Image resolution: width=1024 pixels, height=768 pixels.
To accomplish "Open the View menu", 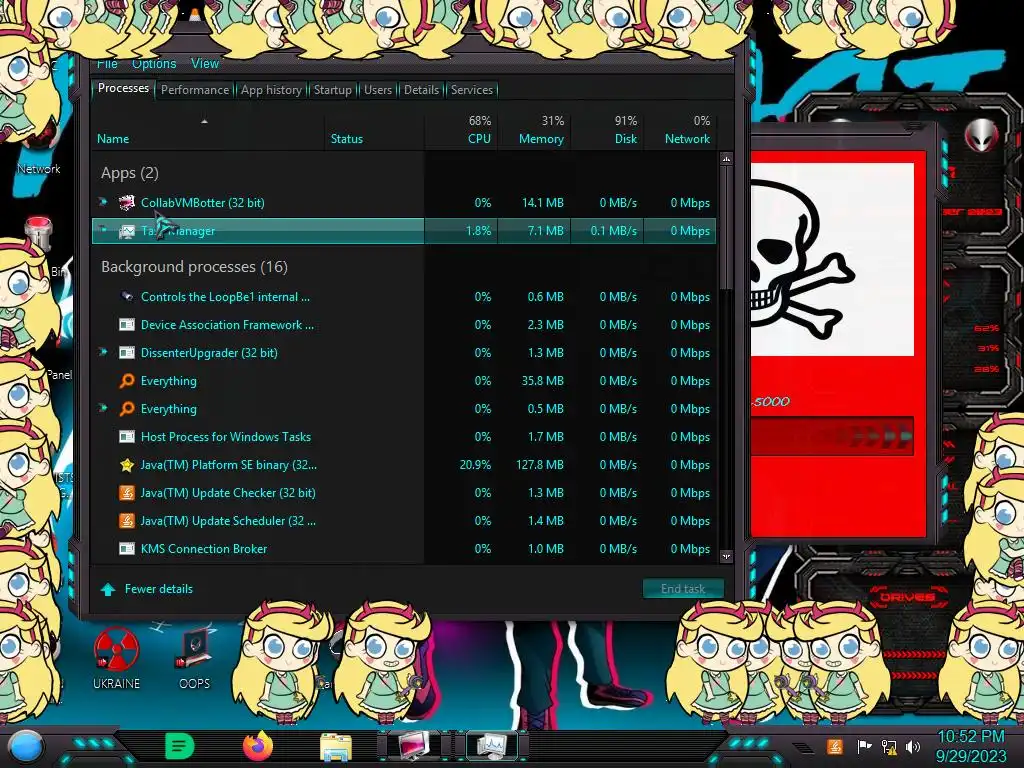I will (205, 63).
